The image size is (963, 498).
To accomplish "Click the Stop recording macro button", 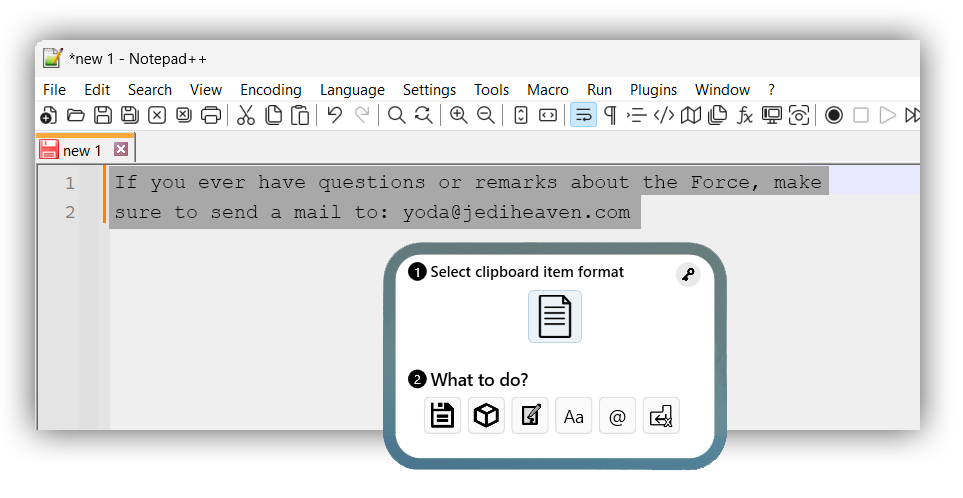I will 861,115.
